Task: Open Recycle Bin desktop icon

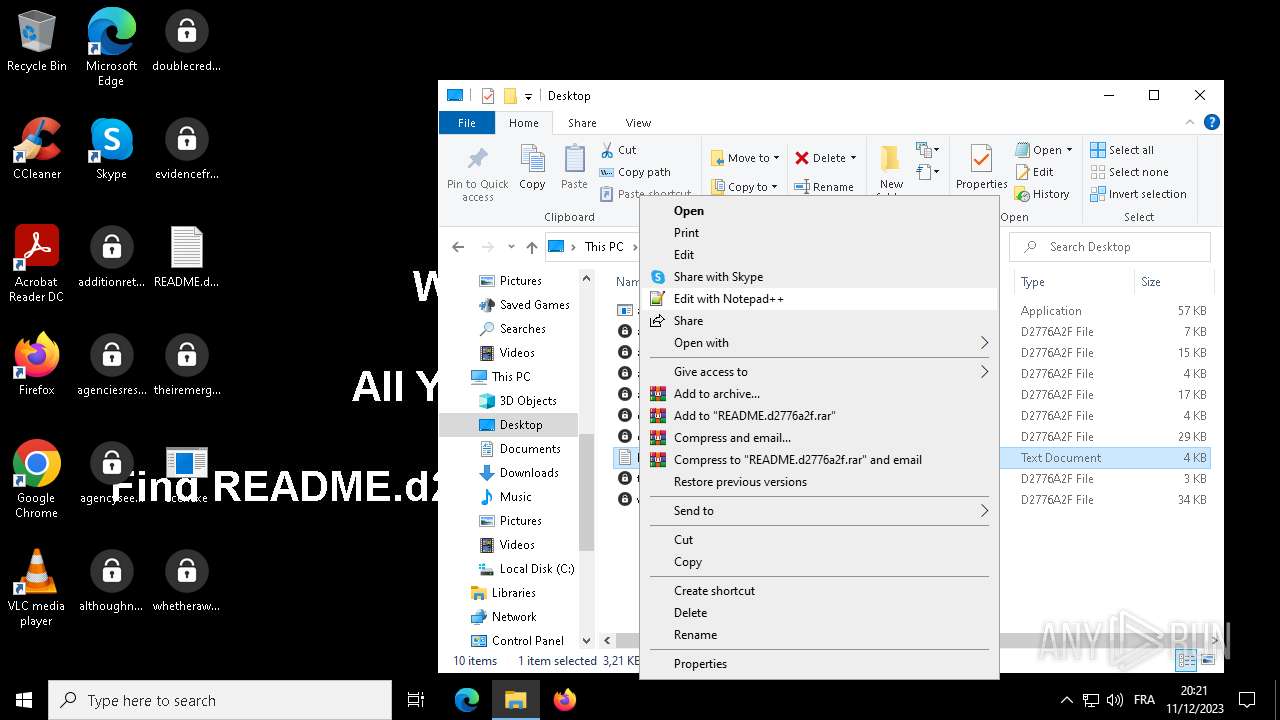Action: (37, 42)
